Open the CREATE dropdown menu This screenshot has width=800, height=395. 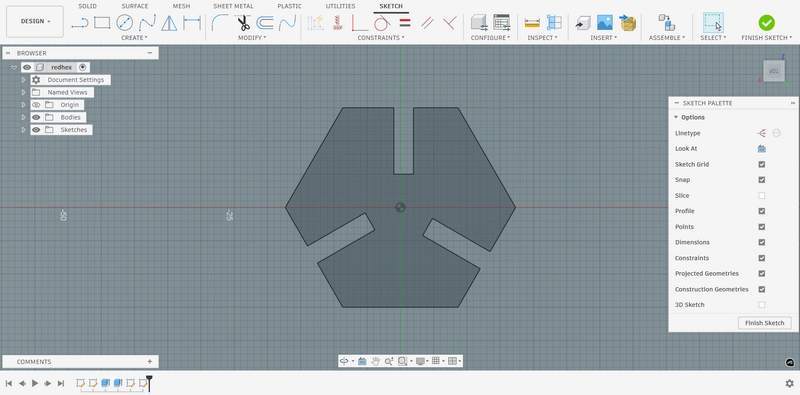(134, 38)
